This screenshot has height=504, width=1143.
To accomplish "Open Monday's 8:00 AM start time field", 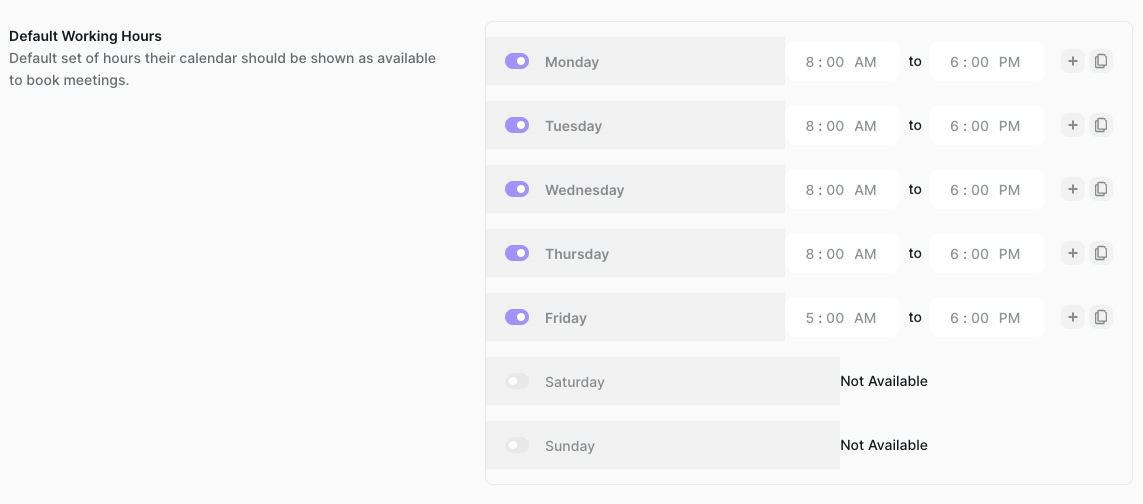I will (x=842, y=61).
